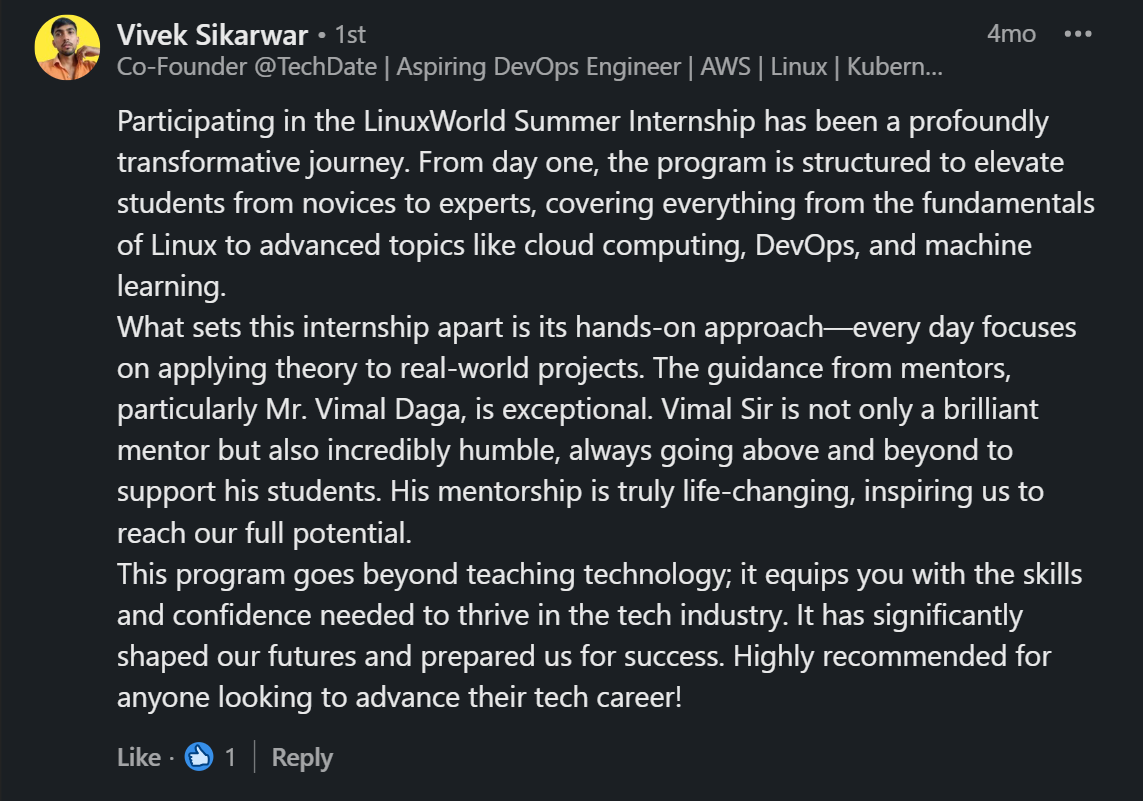Click "AWS" in the profile headline
The height and width of the screenshot is (801, 1143).
726,67
